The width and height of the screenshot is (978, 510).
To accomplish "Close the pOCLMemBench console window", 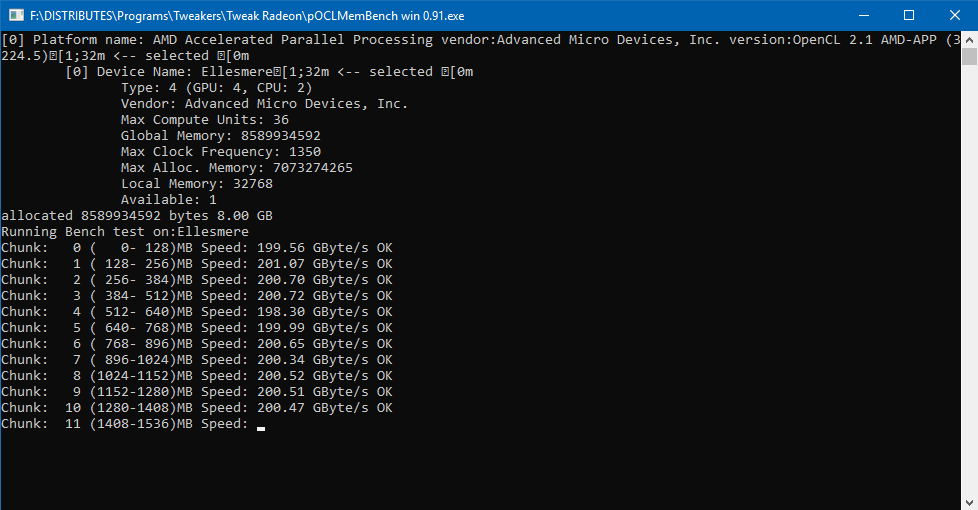I will [x=955, y=15].
